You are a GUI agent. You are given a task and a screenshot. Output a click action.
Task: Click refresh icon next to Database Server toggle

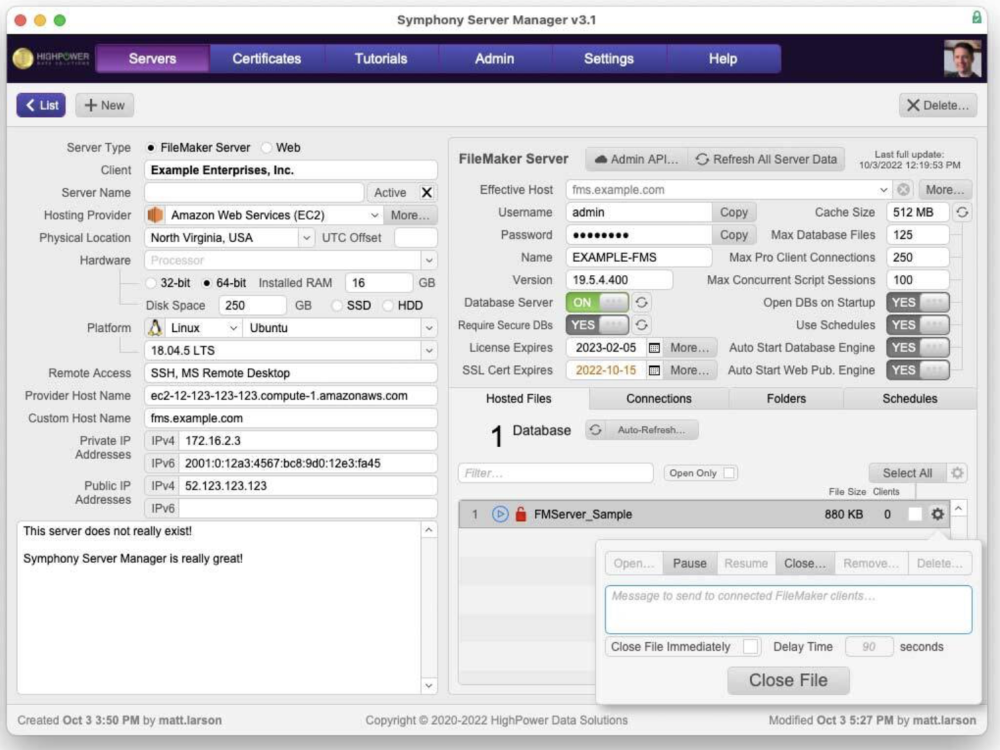click(642, 302)
